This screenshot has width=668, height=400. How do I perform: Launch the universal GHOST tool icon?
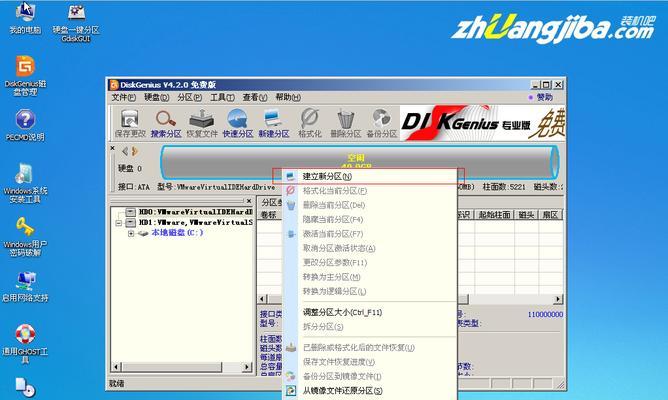(25, 343)
